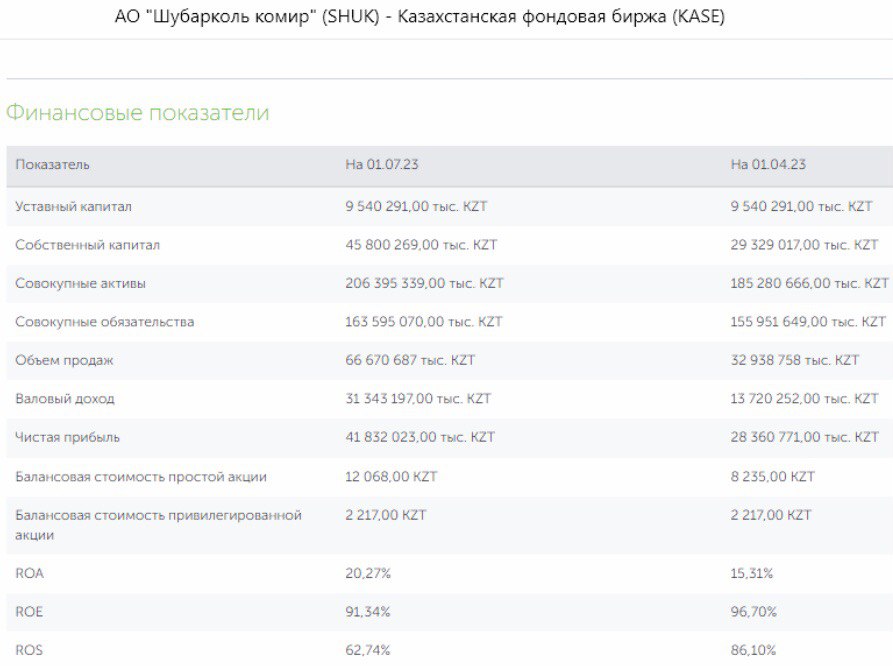Click the 91,34% ROE value
The height and width of the screenshot is (666, 893).
click(x=368, y=612)
